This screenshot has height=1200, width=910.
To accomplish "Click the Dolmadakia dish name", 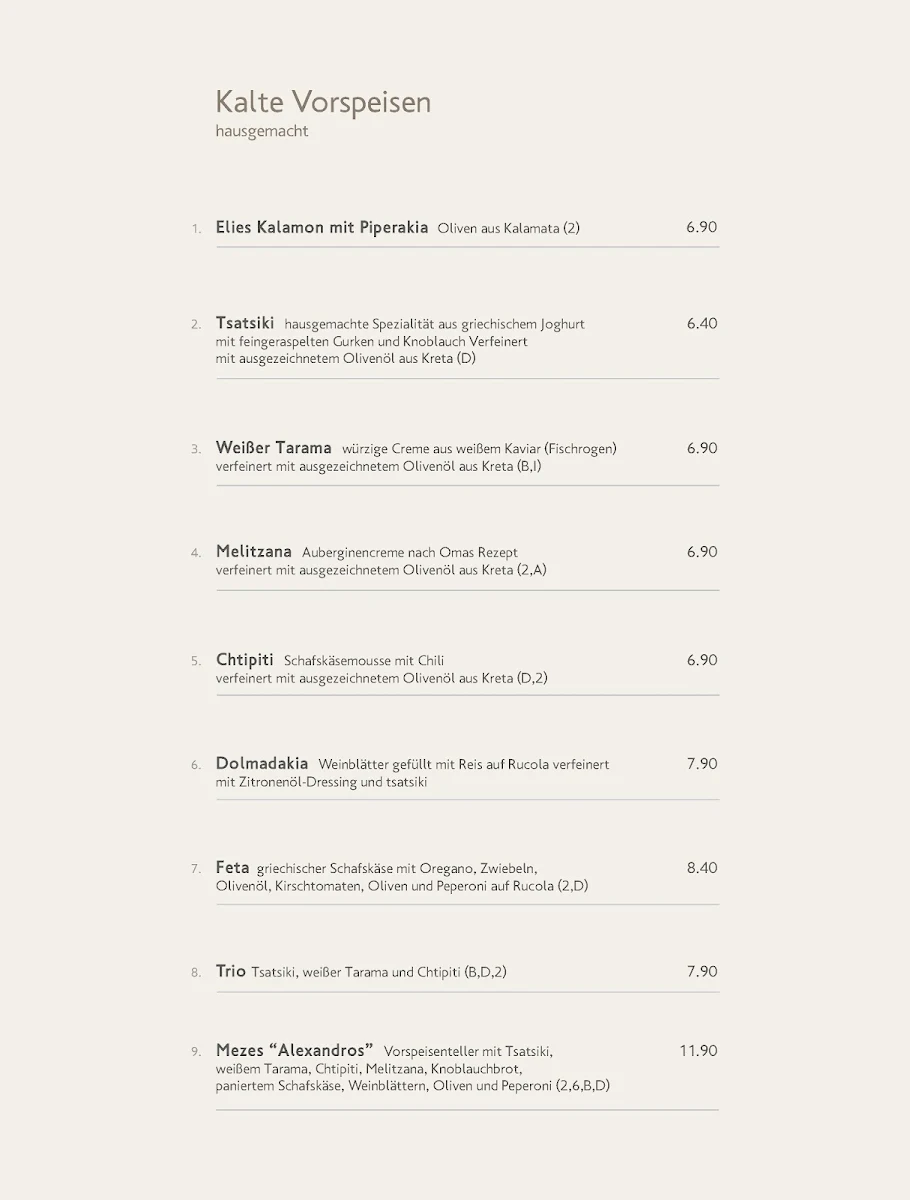I will pyautogui.click(x=262, y=764).
